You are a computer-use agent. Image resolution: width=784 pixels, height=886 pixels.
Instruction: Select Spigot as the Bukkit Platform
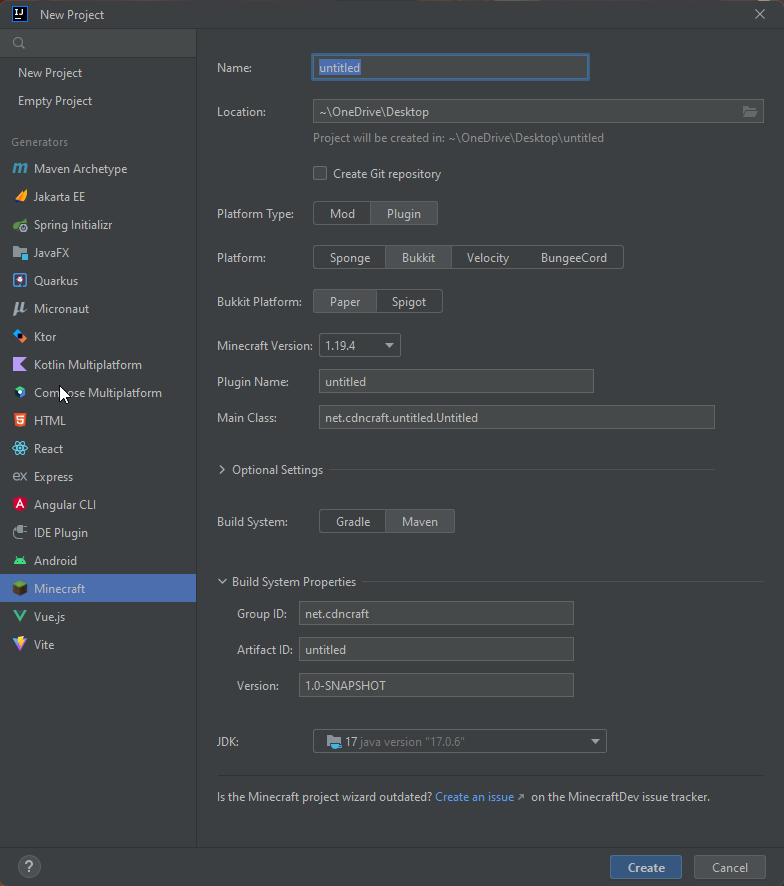[409, 301]
